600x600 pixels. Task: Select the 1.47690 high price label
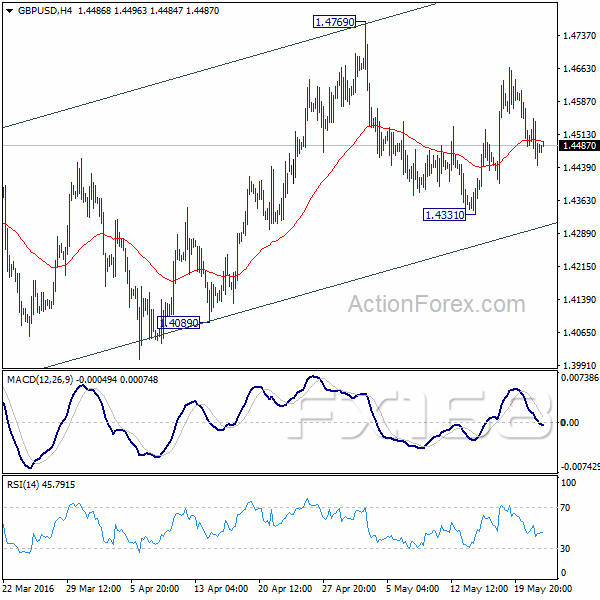[x=335, y=21]
